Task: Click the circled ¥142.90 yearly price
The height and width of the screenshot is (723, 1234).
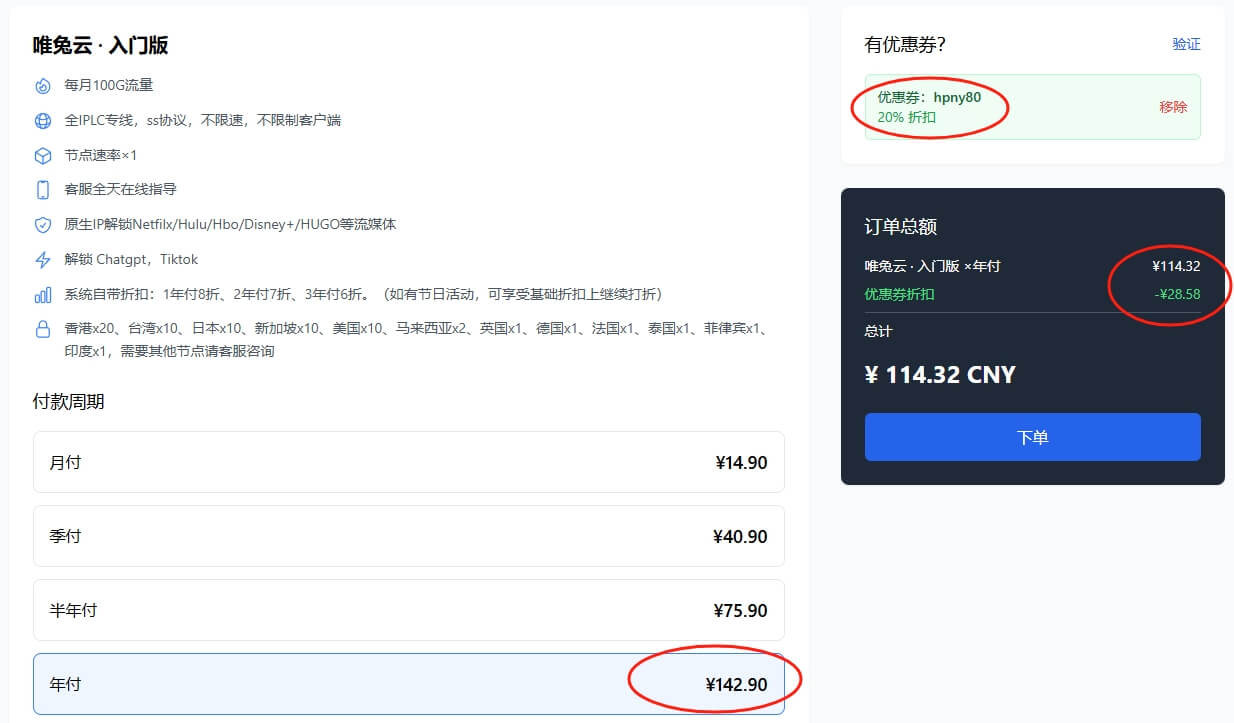Action: [740, 685]
